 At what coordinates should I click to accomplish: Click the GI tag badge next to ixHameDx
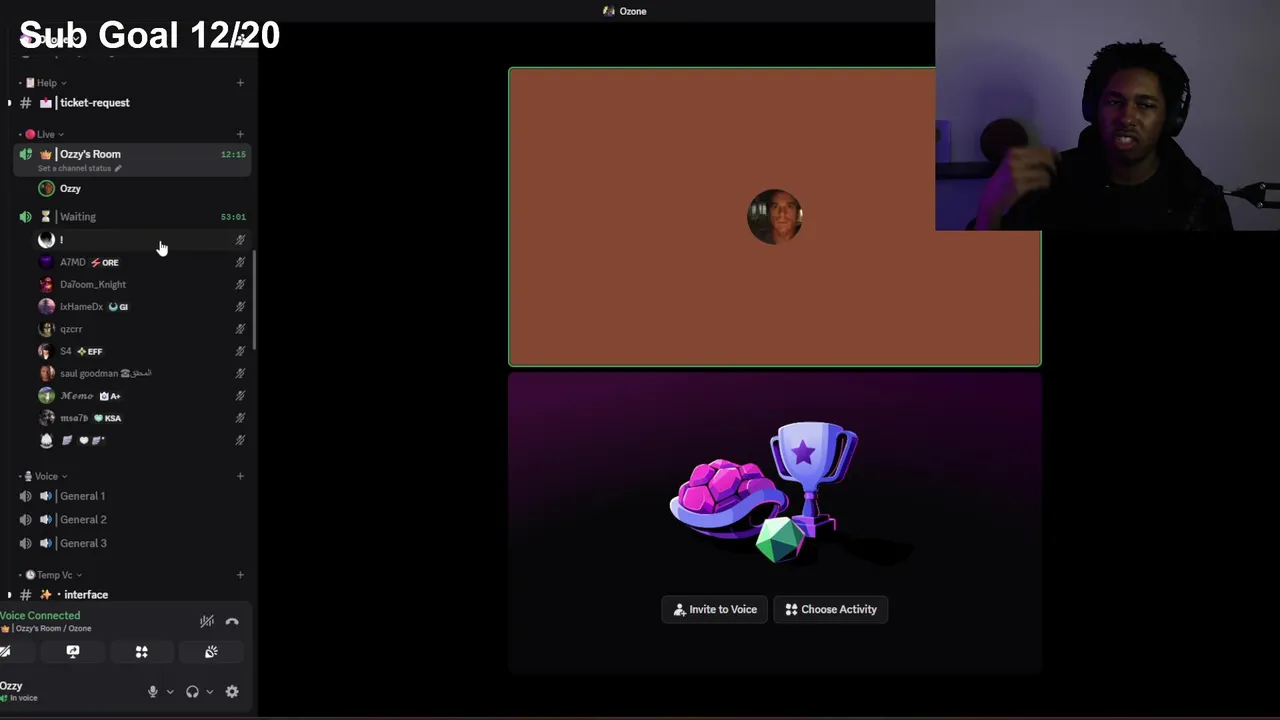pyautogui.click(x=118, y=307)
